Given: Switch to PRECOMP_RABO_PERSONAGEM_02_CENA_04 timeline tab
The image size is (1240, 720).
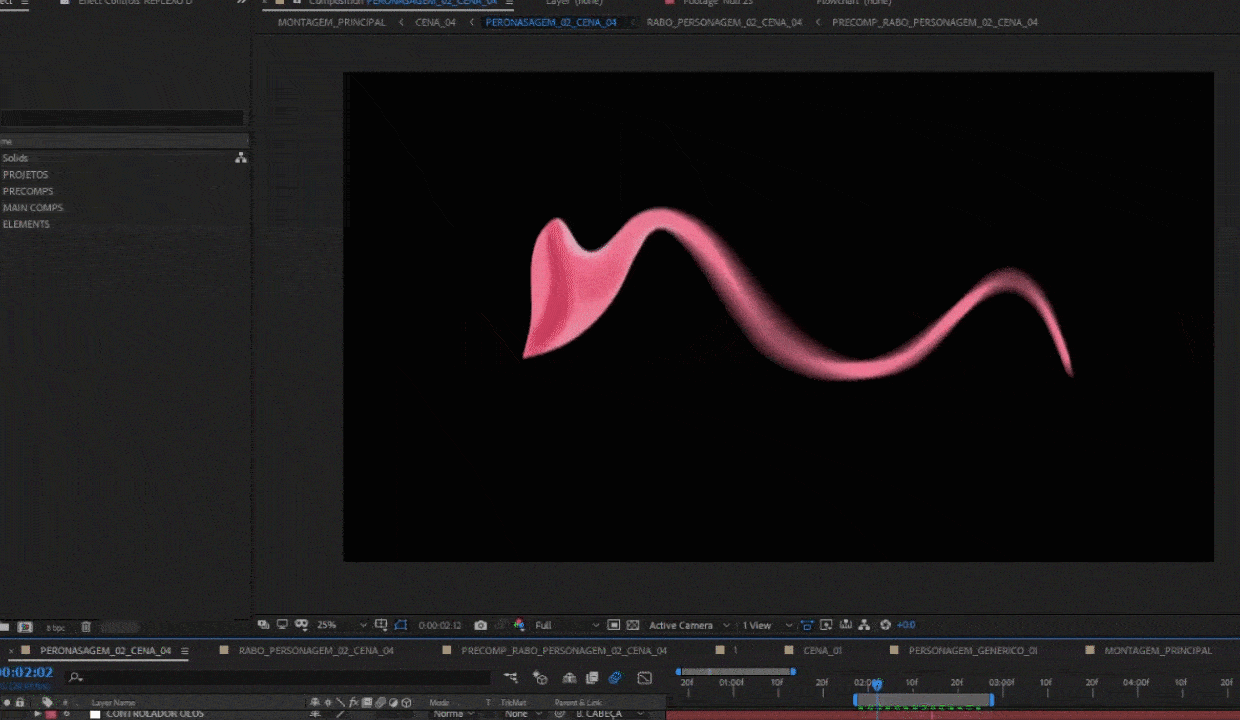Looking at the screenshot, I should pyautogui.click(x=564, y=650).
